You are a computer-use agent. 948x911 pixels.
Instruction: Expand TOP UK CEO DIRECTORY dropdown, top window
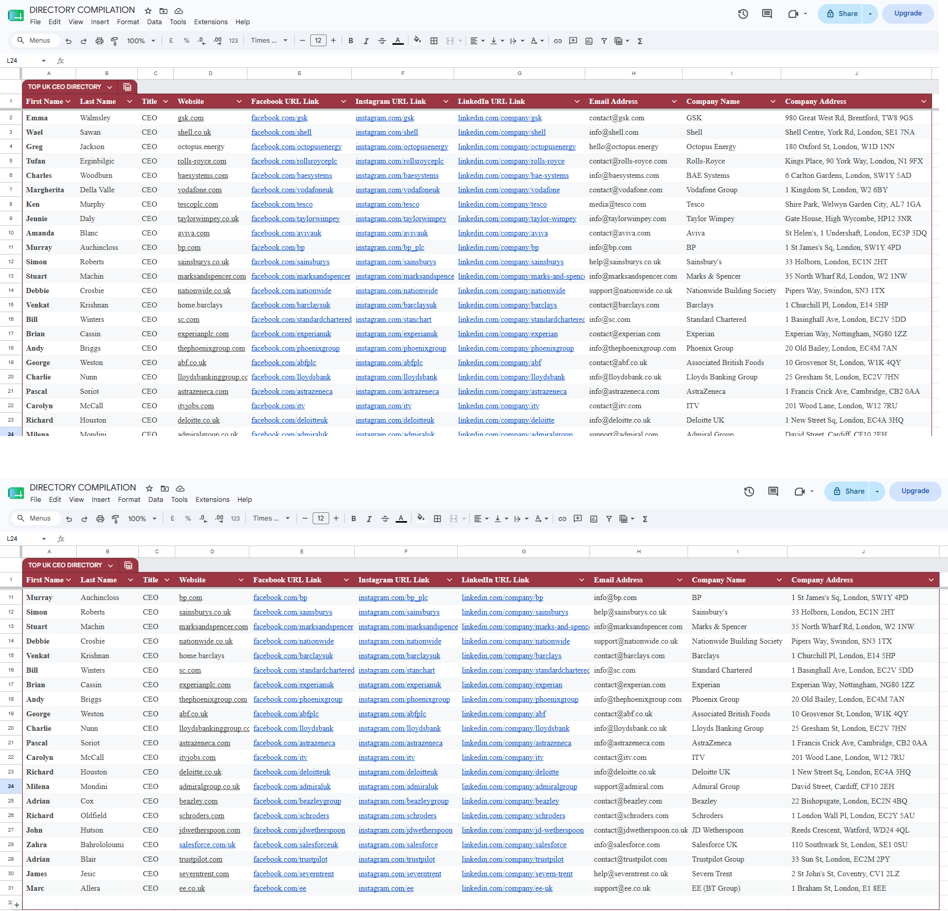point(109,87)
